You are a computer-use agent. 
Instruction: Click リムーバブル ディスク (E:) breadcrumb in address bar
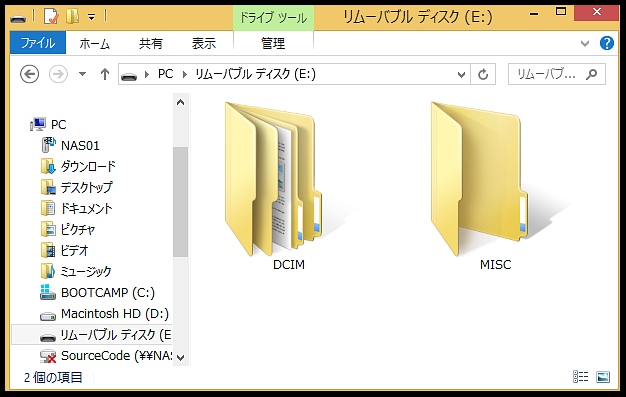[x=256, y=74]
